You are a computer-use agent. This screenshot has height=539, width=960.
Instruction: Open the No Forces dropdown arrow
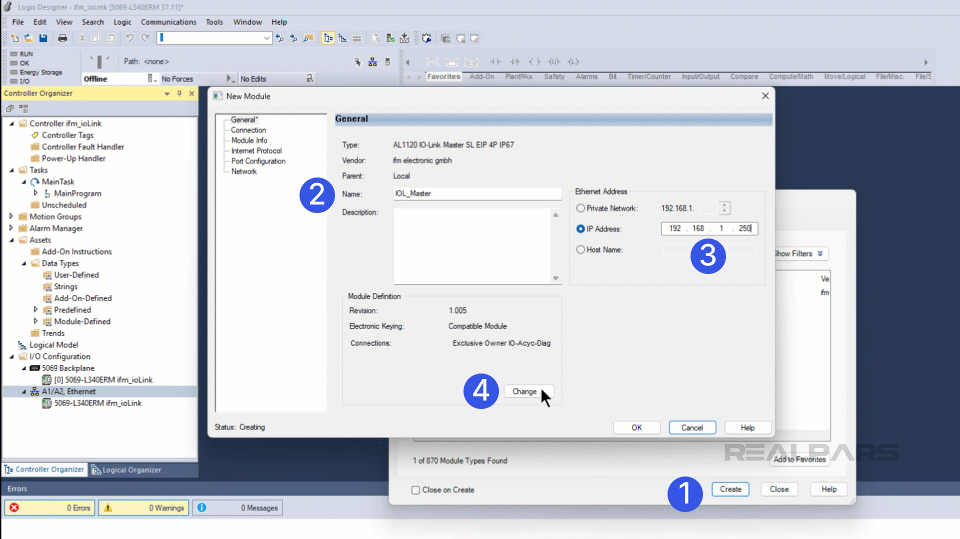(230, 78)
